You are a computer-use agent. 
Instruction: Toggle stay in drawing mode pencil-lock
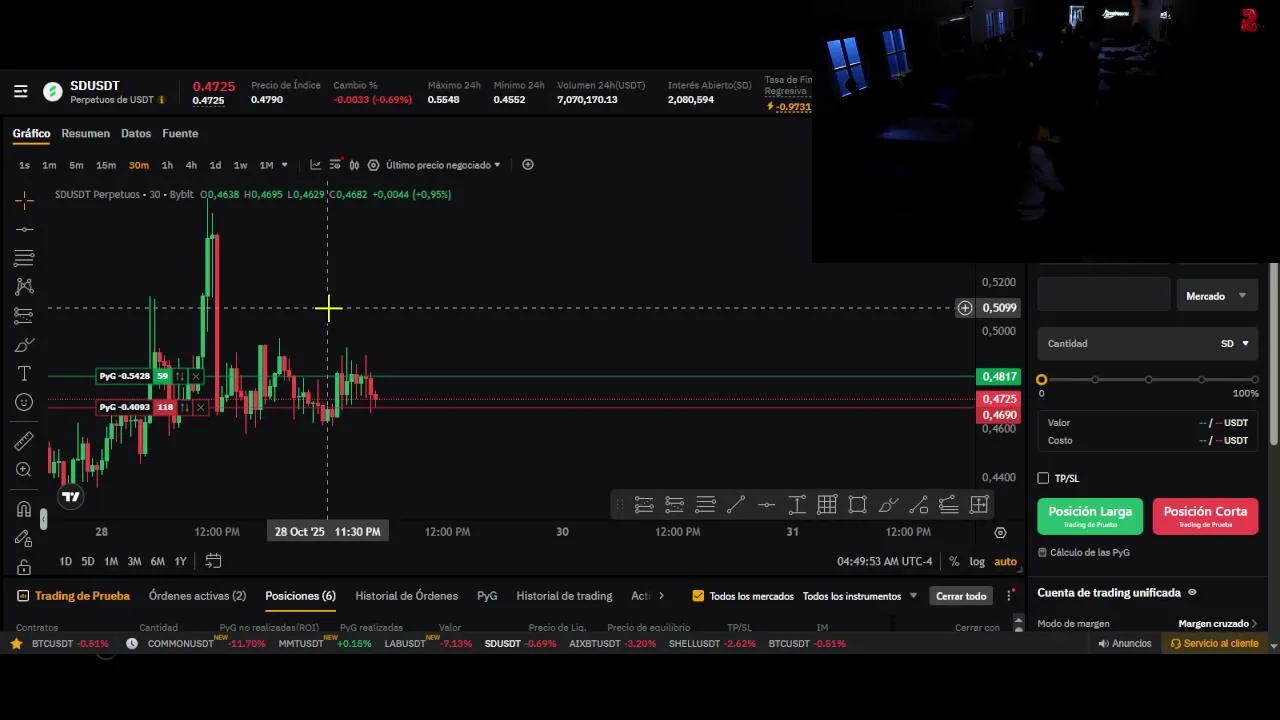[x=24, y=538]
